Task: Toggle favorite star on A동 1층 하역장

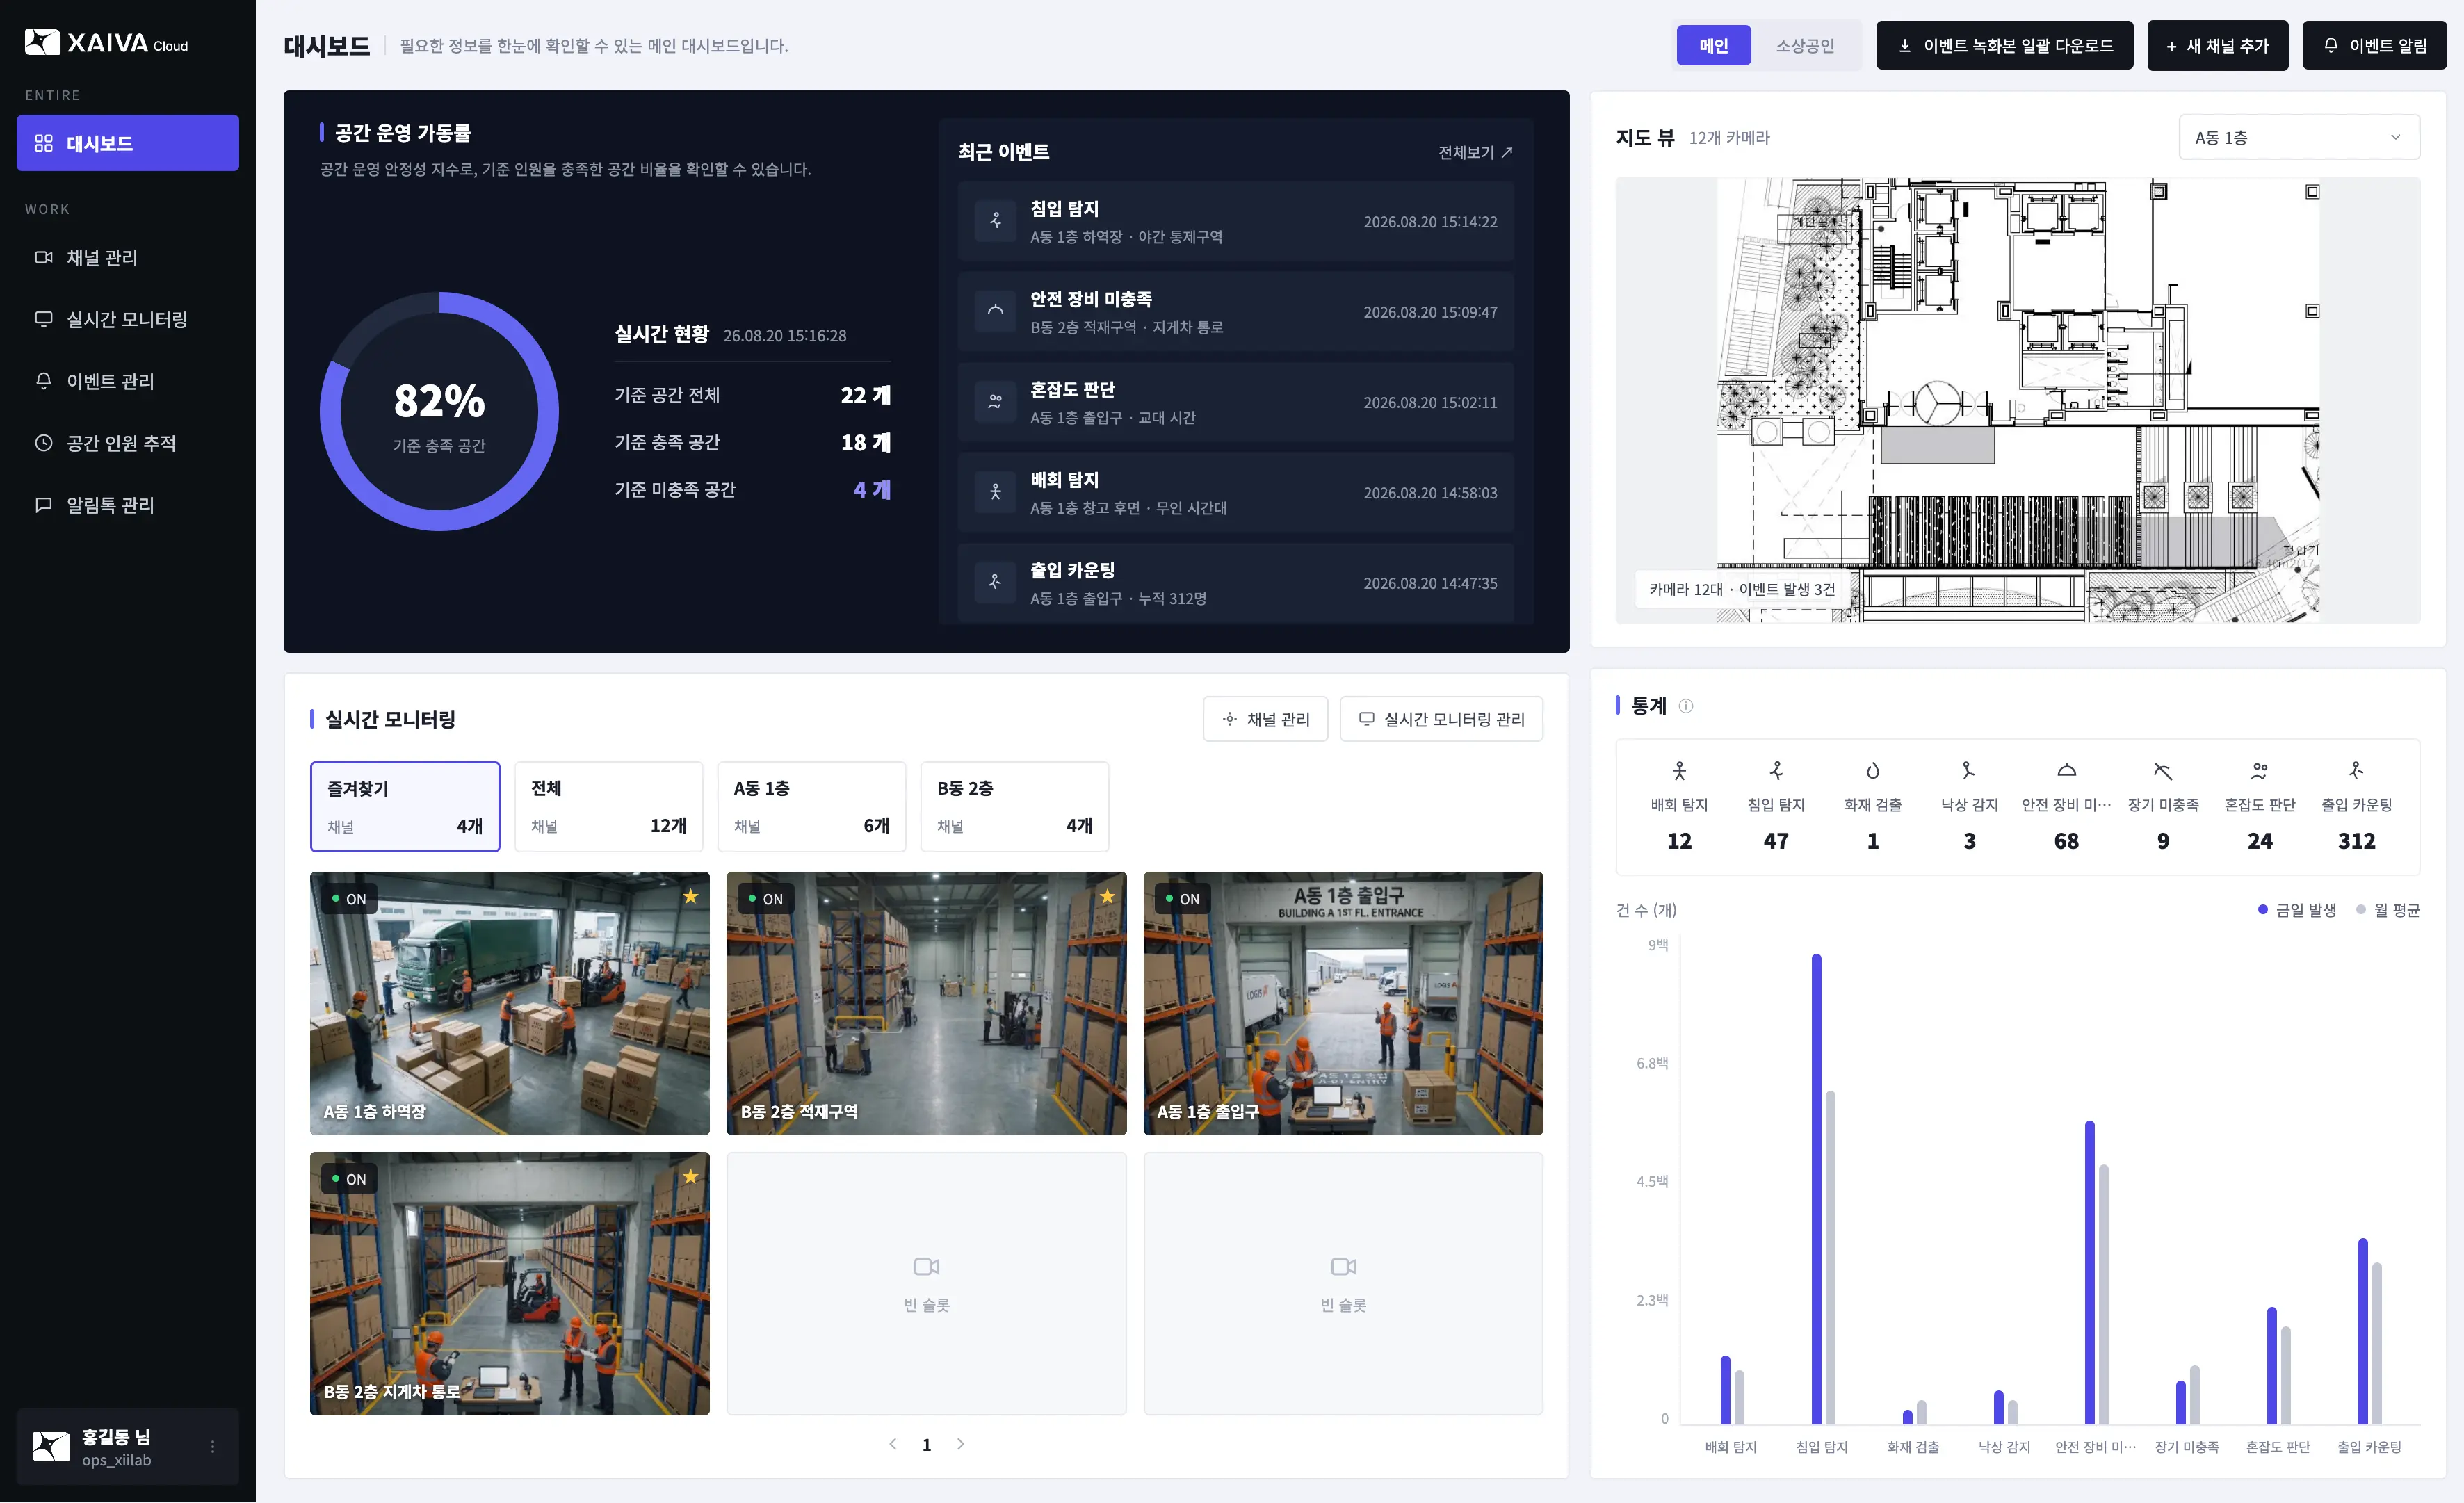Action: (690, 897)
